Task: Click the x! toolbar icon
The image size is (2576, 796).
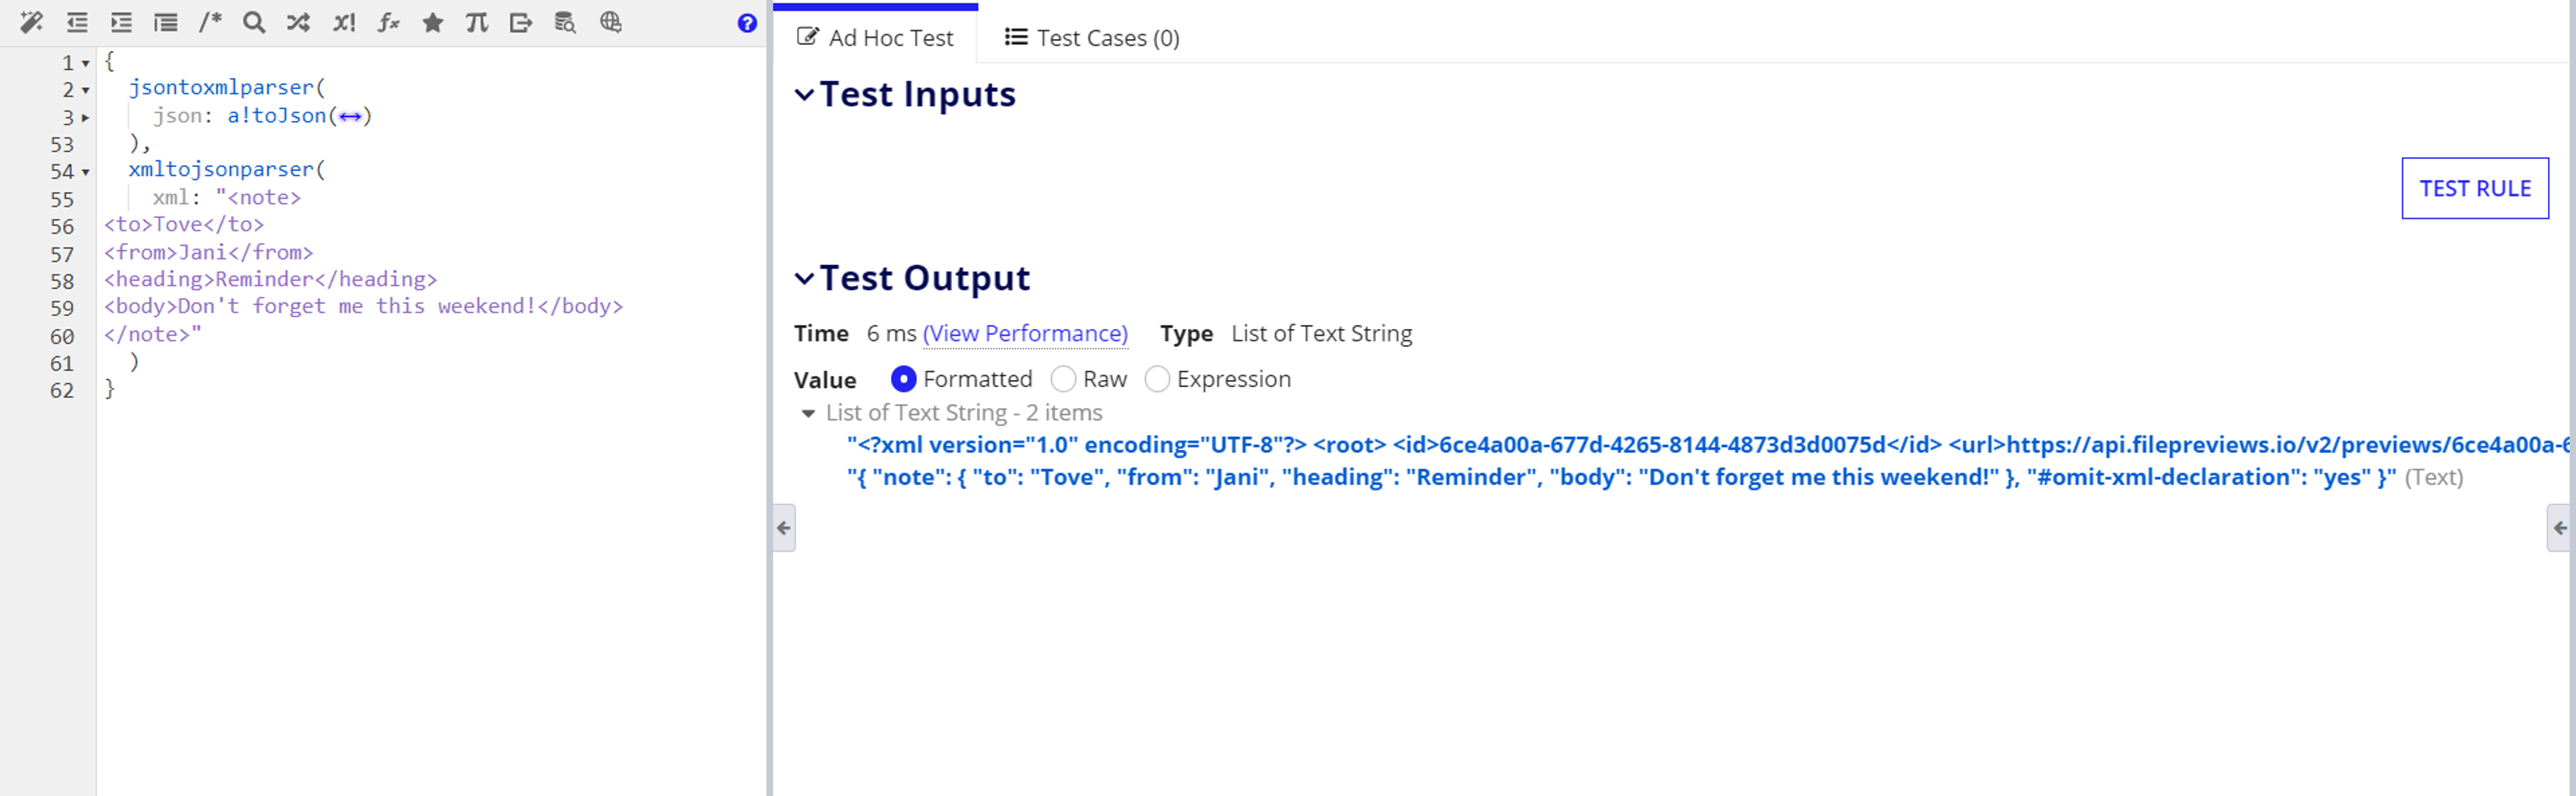Action: click(344, 22)
